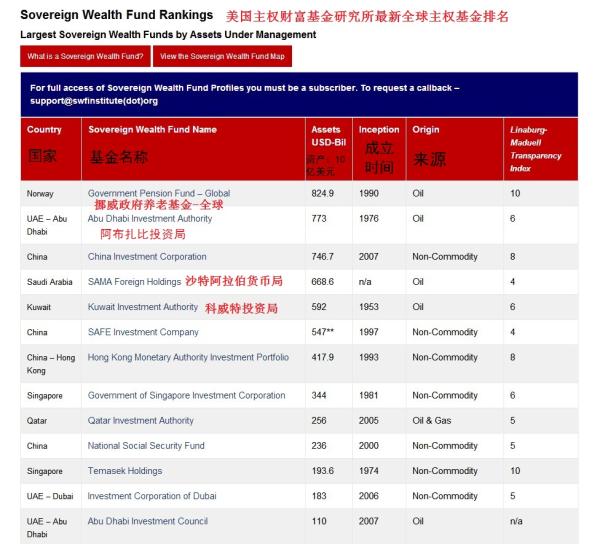
Task: Open Kuwait Investment Authority link
Action: pos(143,307)
